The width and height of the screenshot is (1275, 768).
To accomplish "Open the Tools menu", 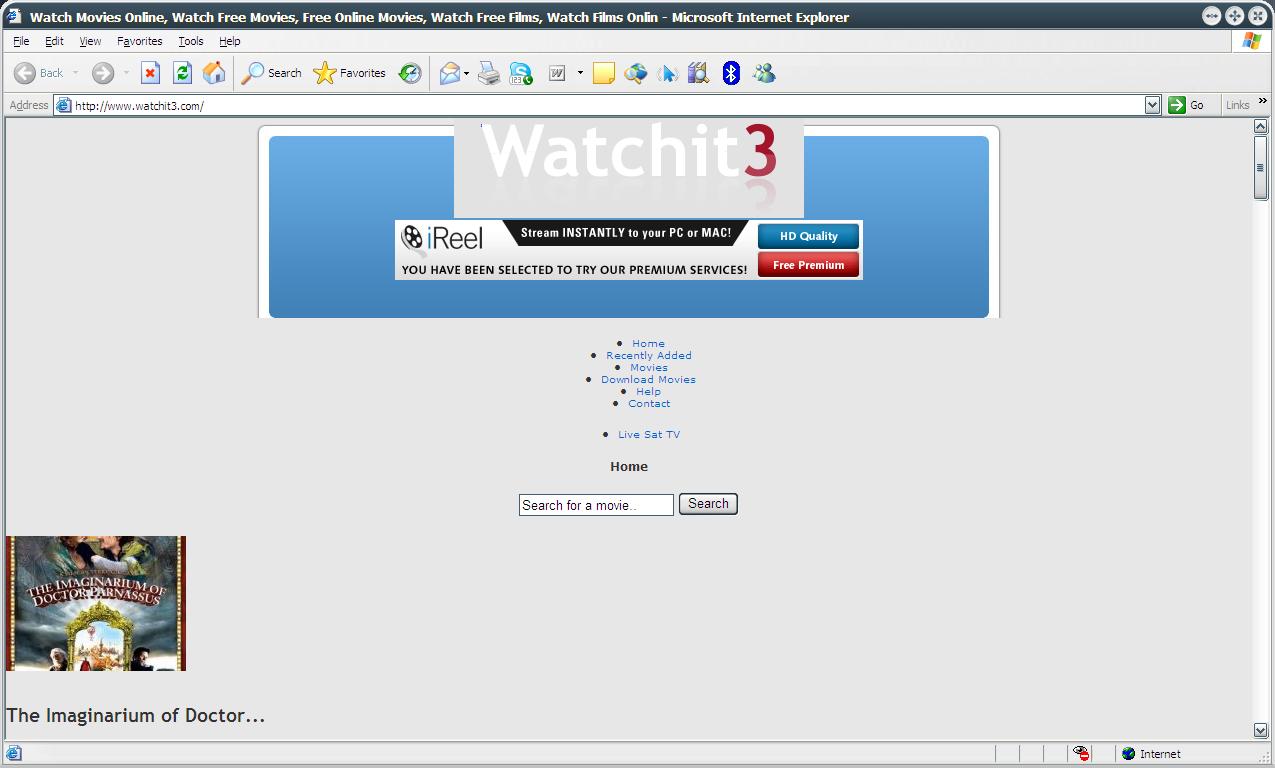I will pos(190,41).
